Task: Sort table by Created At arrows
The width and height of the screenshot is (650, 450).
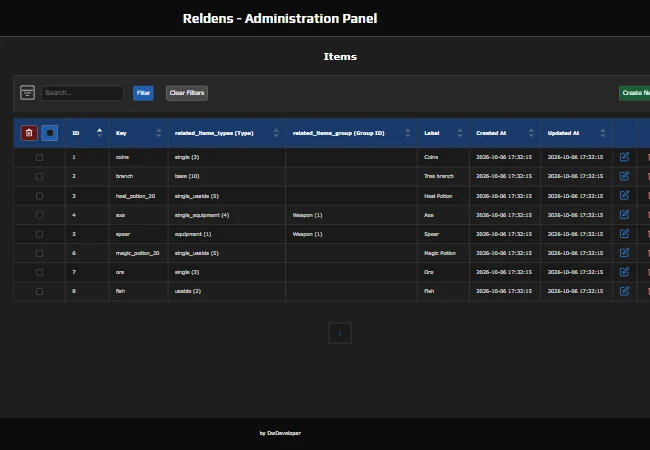Action: tap(531, 133)
